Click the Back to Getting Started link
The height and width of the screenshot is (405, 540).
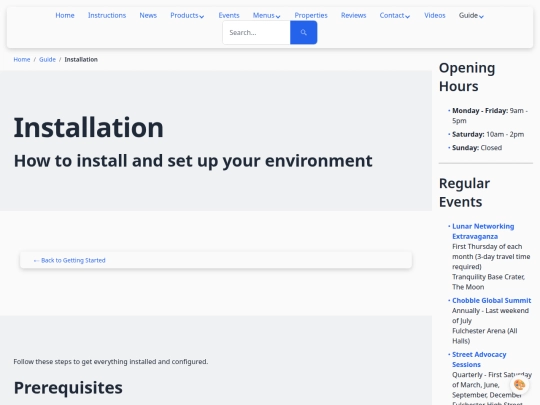70,260
